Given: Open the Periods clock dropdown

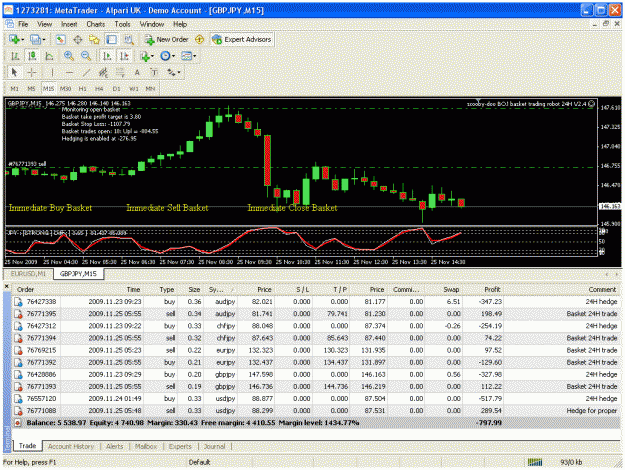Looking at the screenshot, I should pyautogui.click(x=167, y=56).
